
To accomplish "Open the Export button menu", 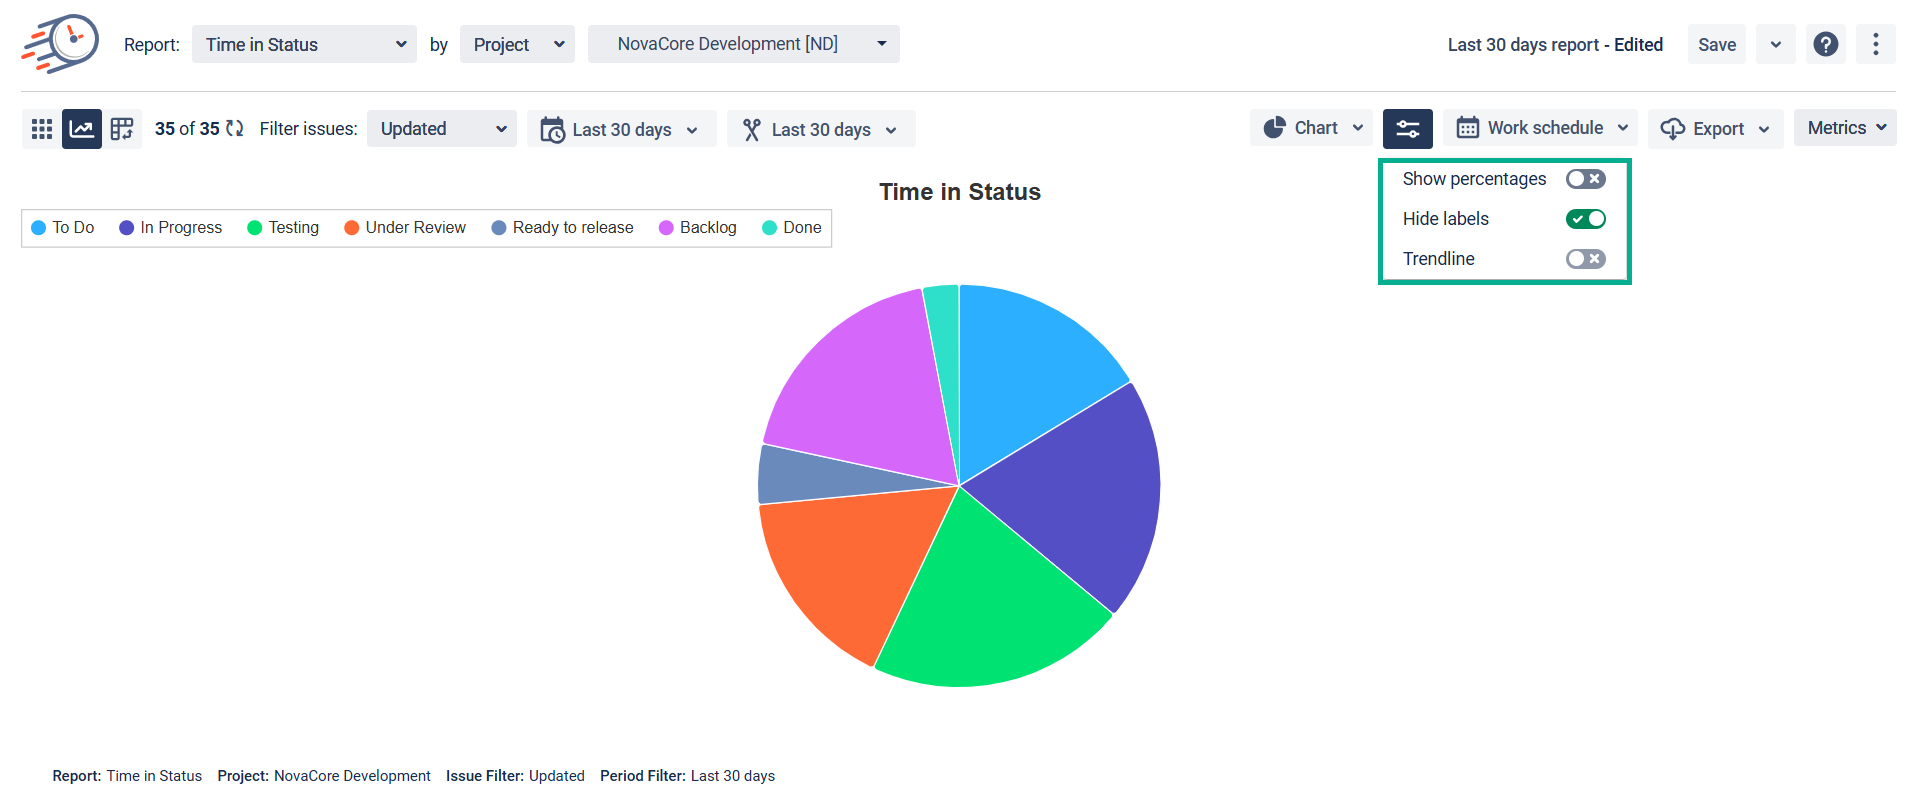I will tap(1715, 129).
